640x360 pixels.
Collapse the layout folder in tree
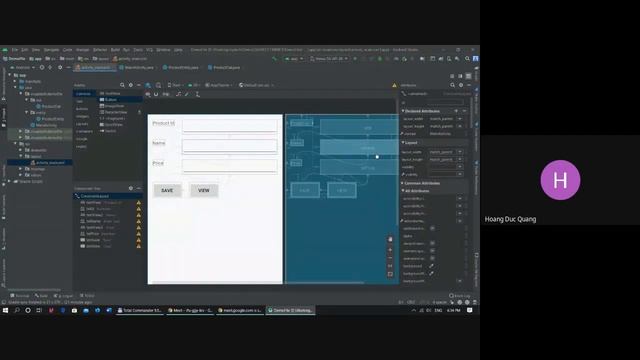tap(21, 156)
